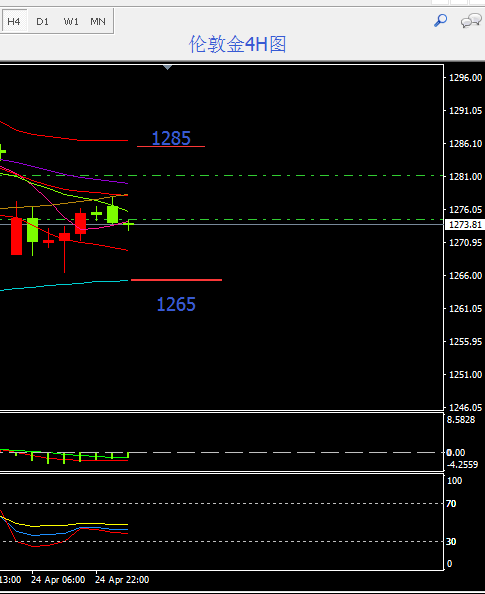Click the blue 1285 resistance label

point(171,138)
